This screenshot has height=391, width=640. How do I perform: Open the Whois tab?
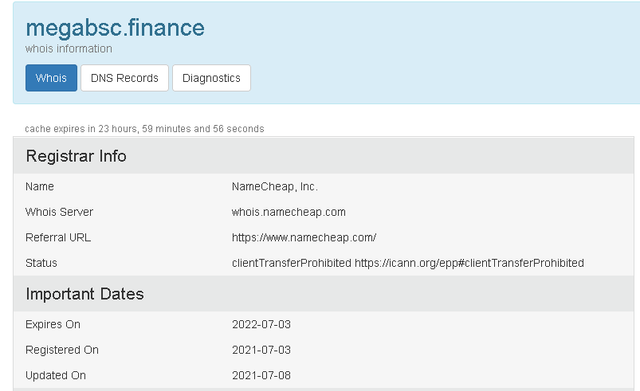51,78
